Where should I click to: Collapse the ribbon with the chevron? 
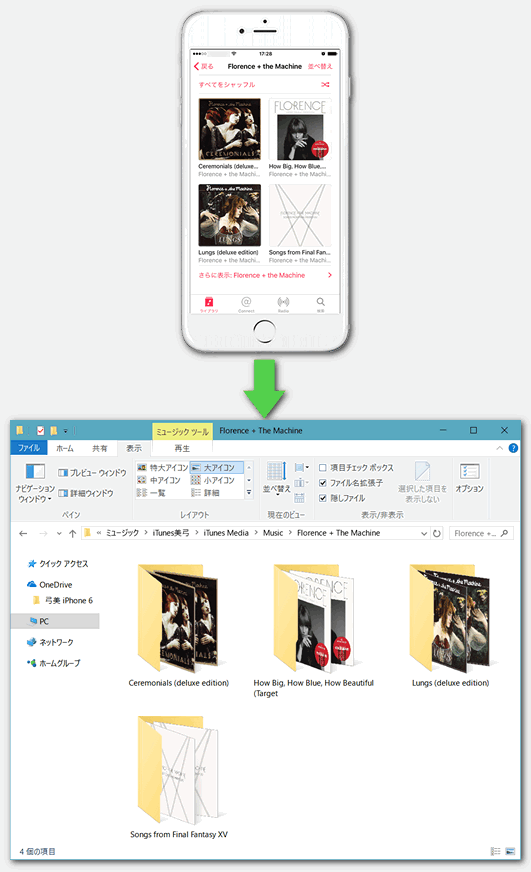pos(499,448)
